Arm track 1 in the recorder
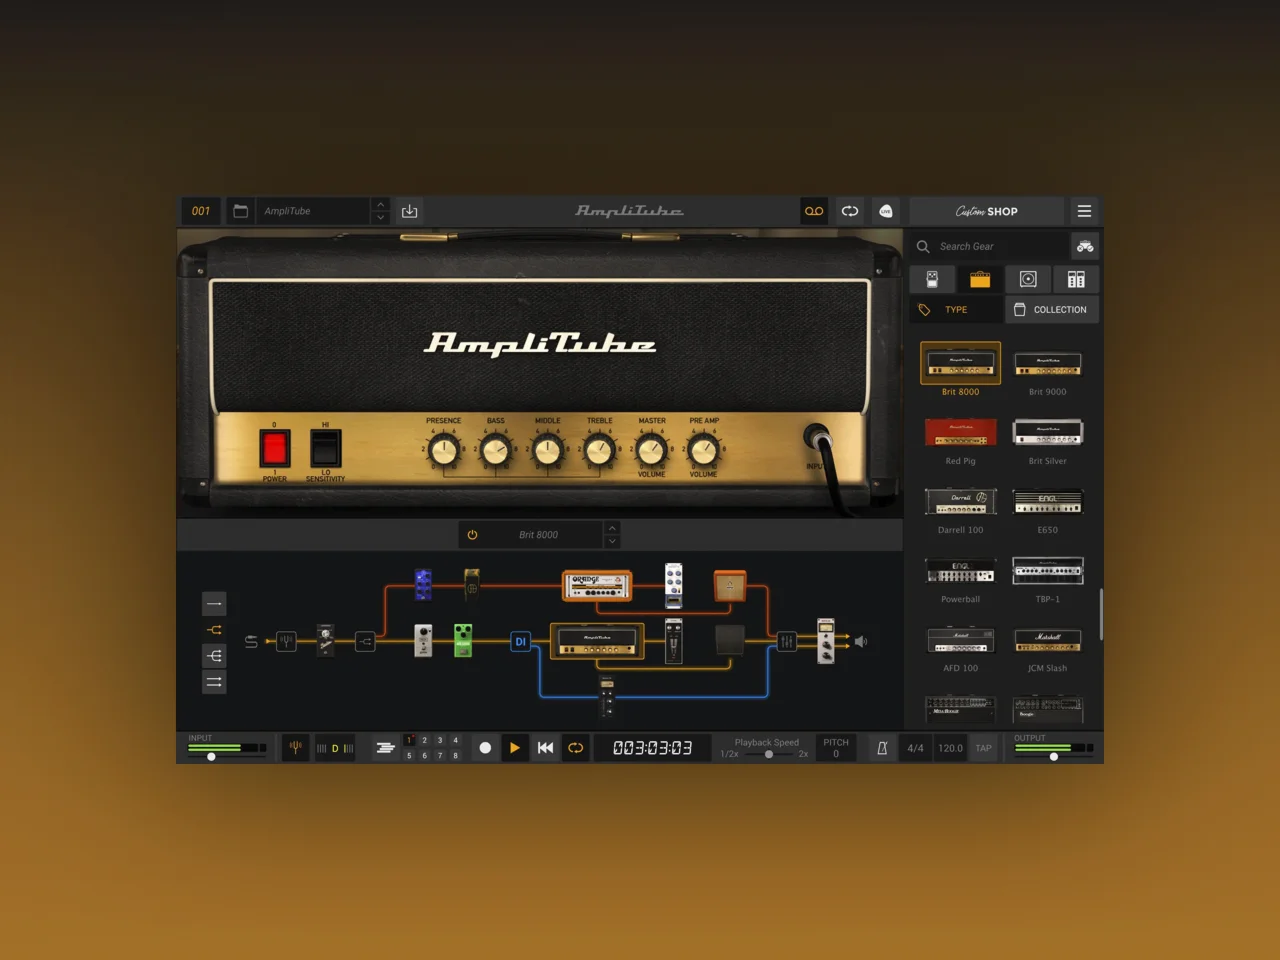This screenshot has height=960, width=1280. [409, 740]
